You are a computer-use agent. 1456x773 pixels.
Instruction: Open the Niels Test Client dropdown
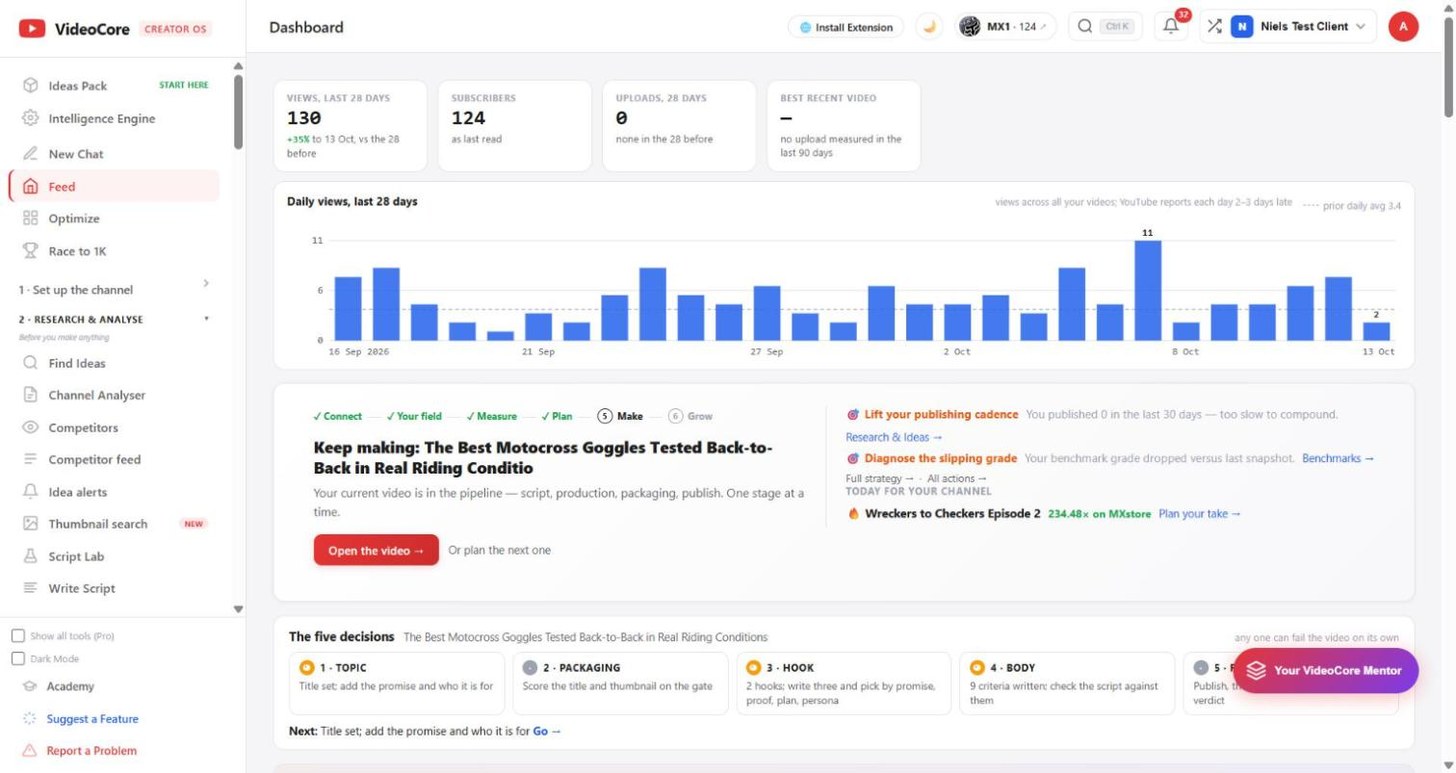pos(1301,27)
